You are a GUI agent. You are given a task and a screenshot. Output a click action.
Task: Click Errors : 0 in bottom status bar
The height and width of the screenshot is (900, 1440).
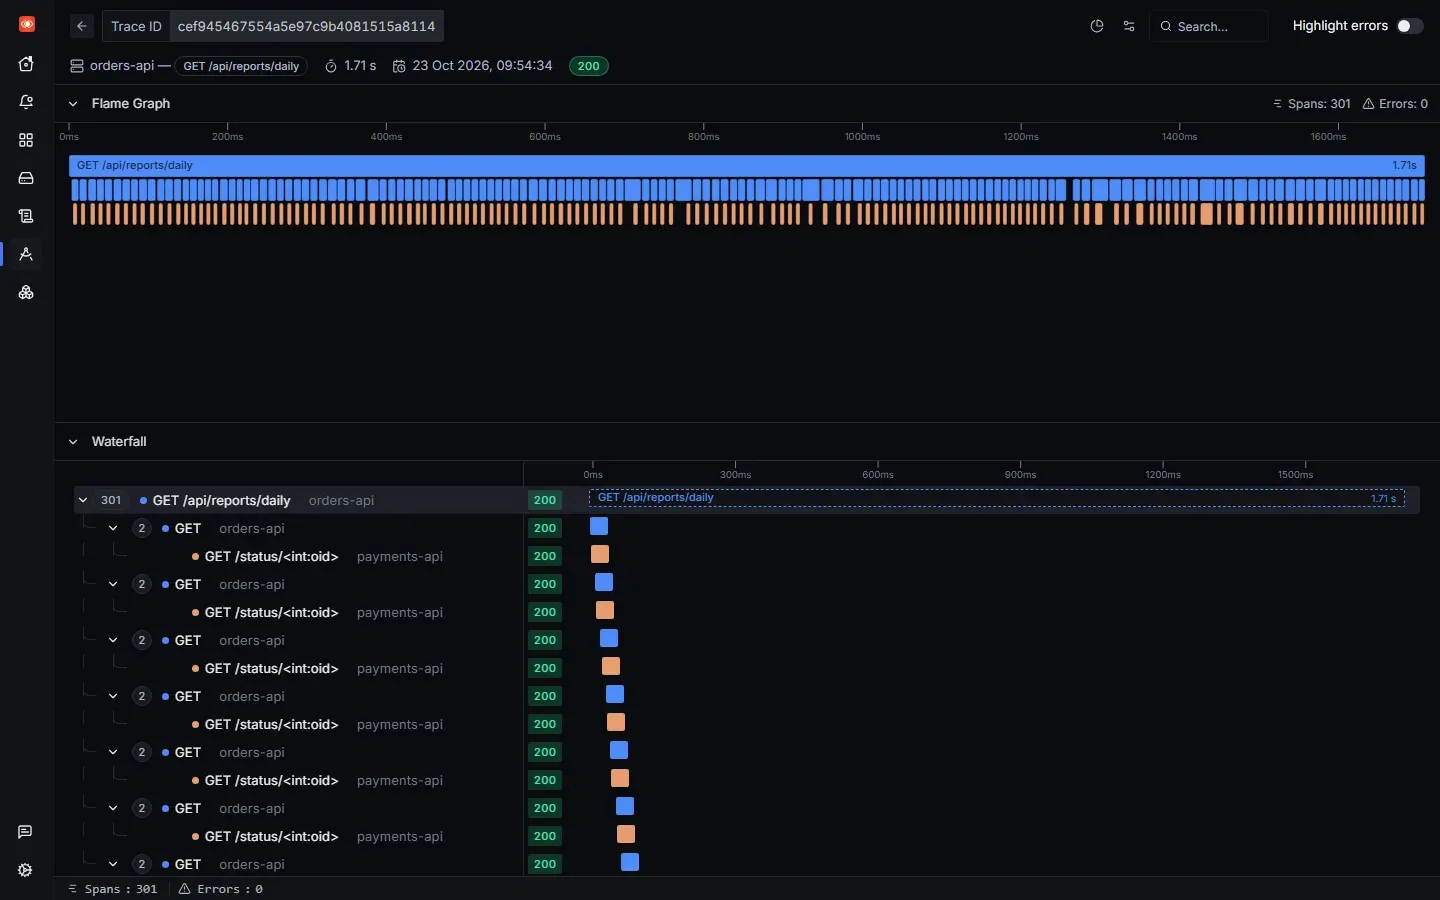(x=221, y=889)
